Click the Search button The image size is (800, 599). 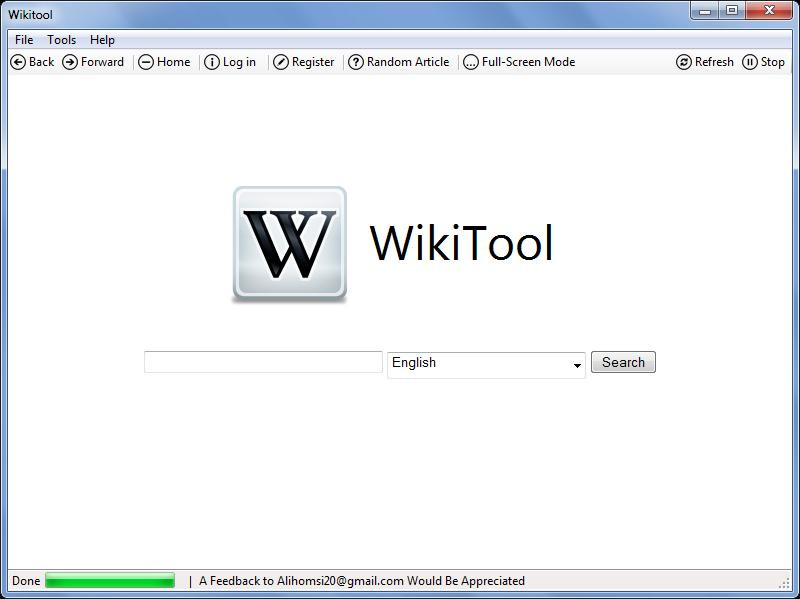pyautogui.click(x=623, y=362)
